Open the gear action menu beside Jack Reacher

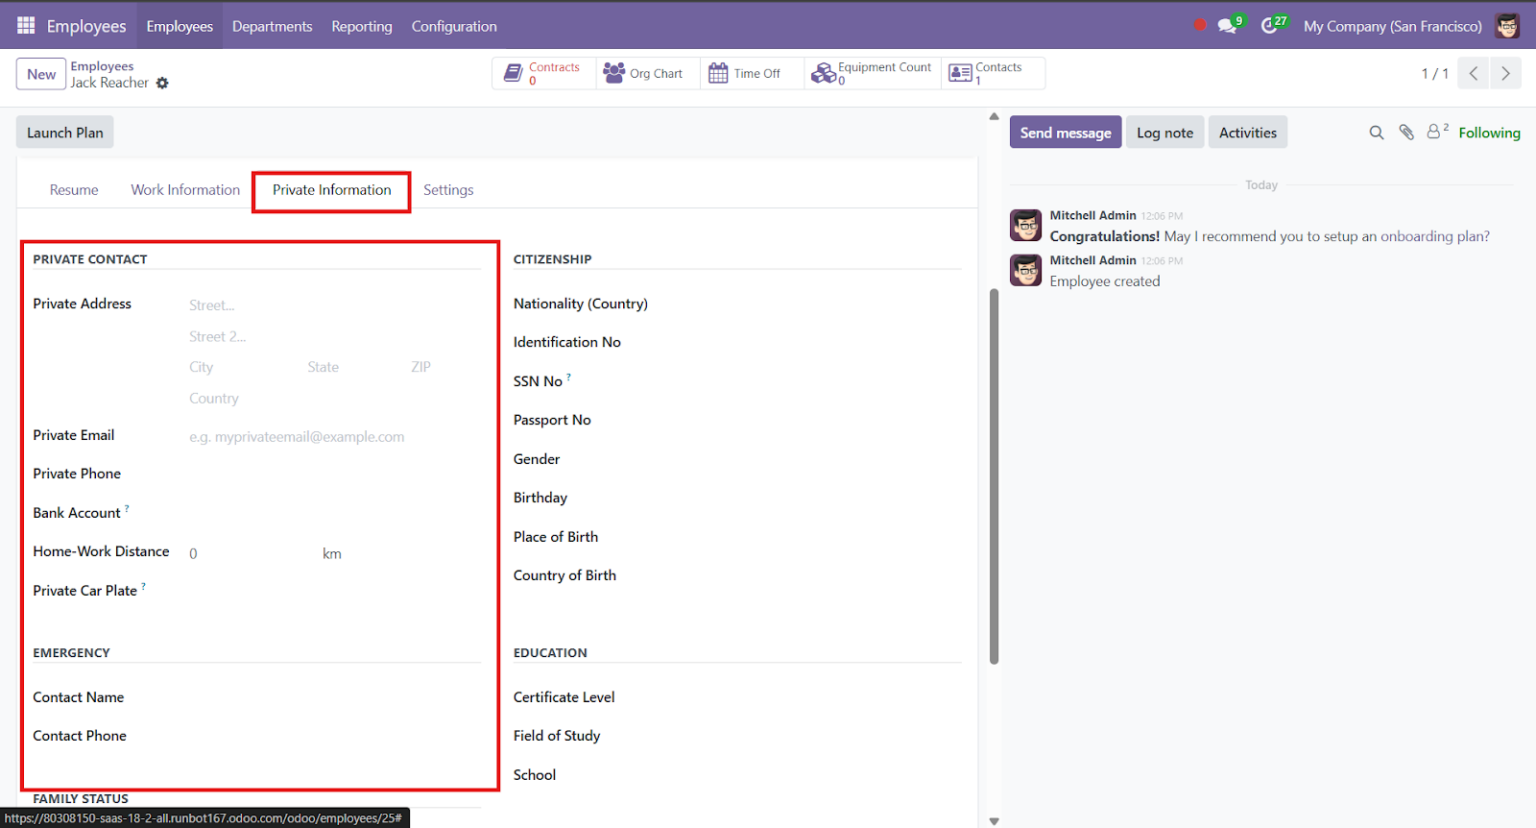(162, 83)
